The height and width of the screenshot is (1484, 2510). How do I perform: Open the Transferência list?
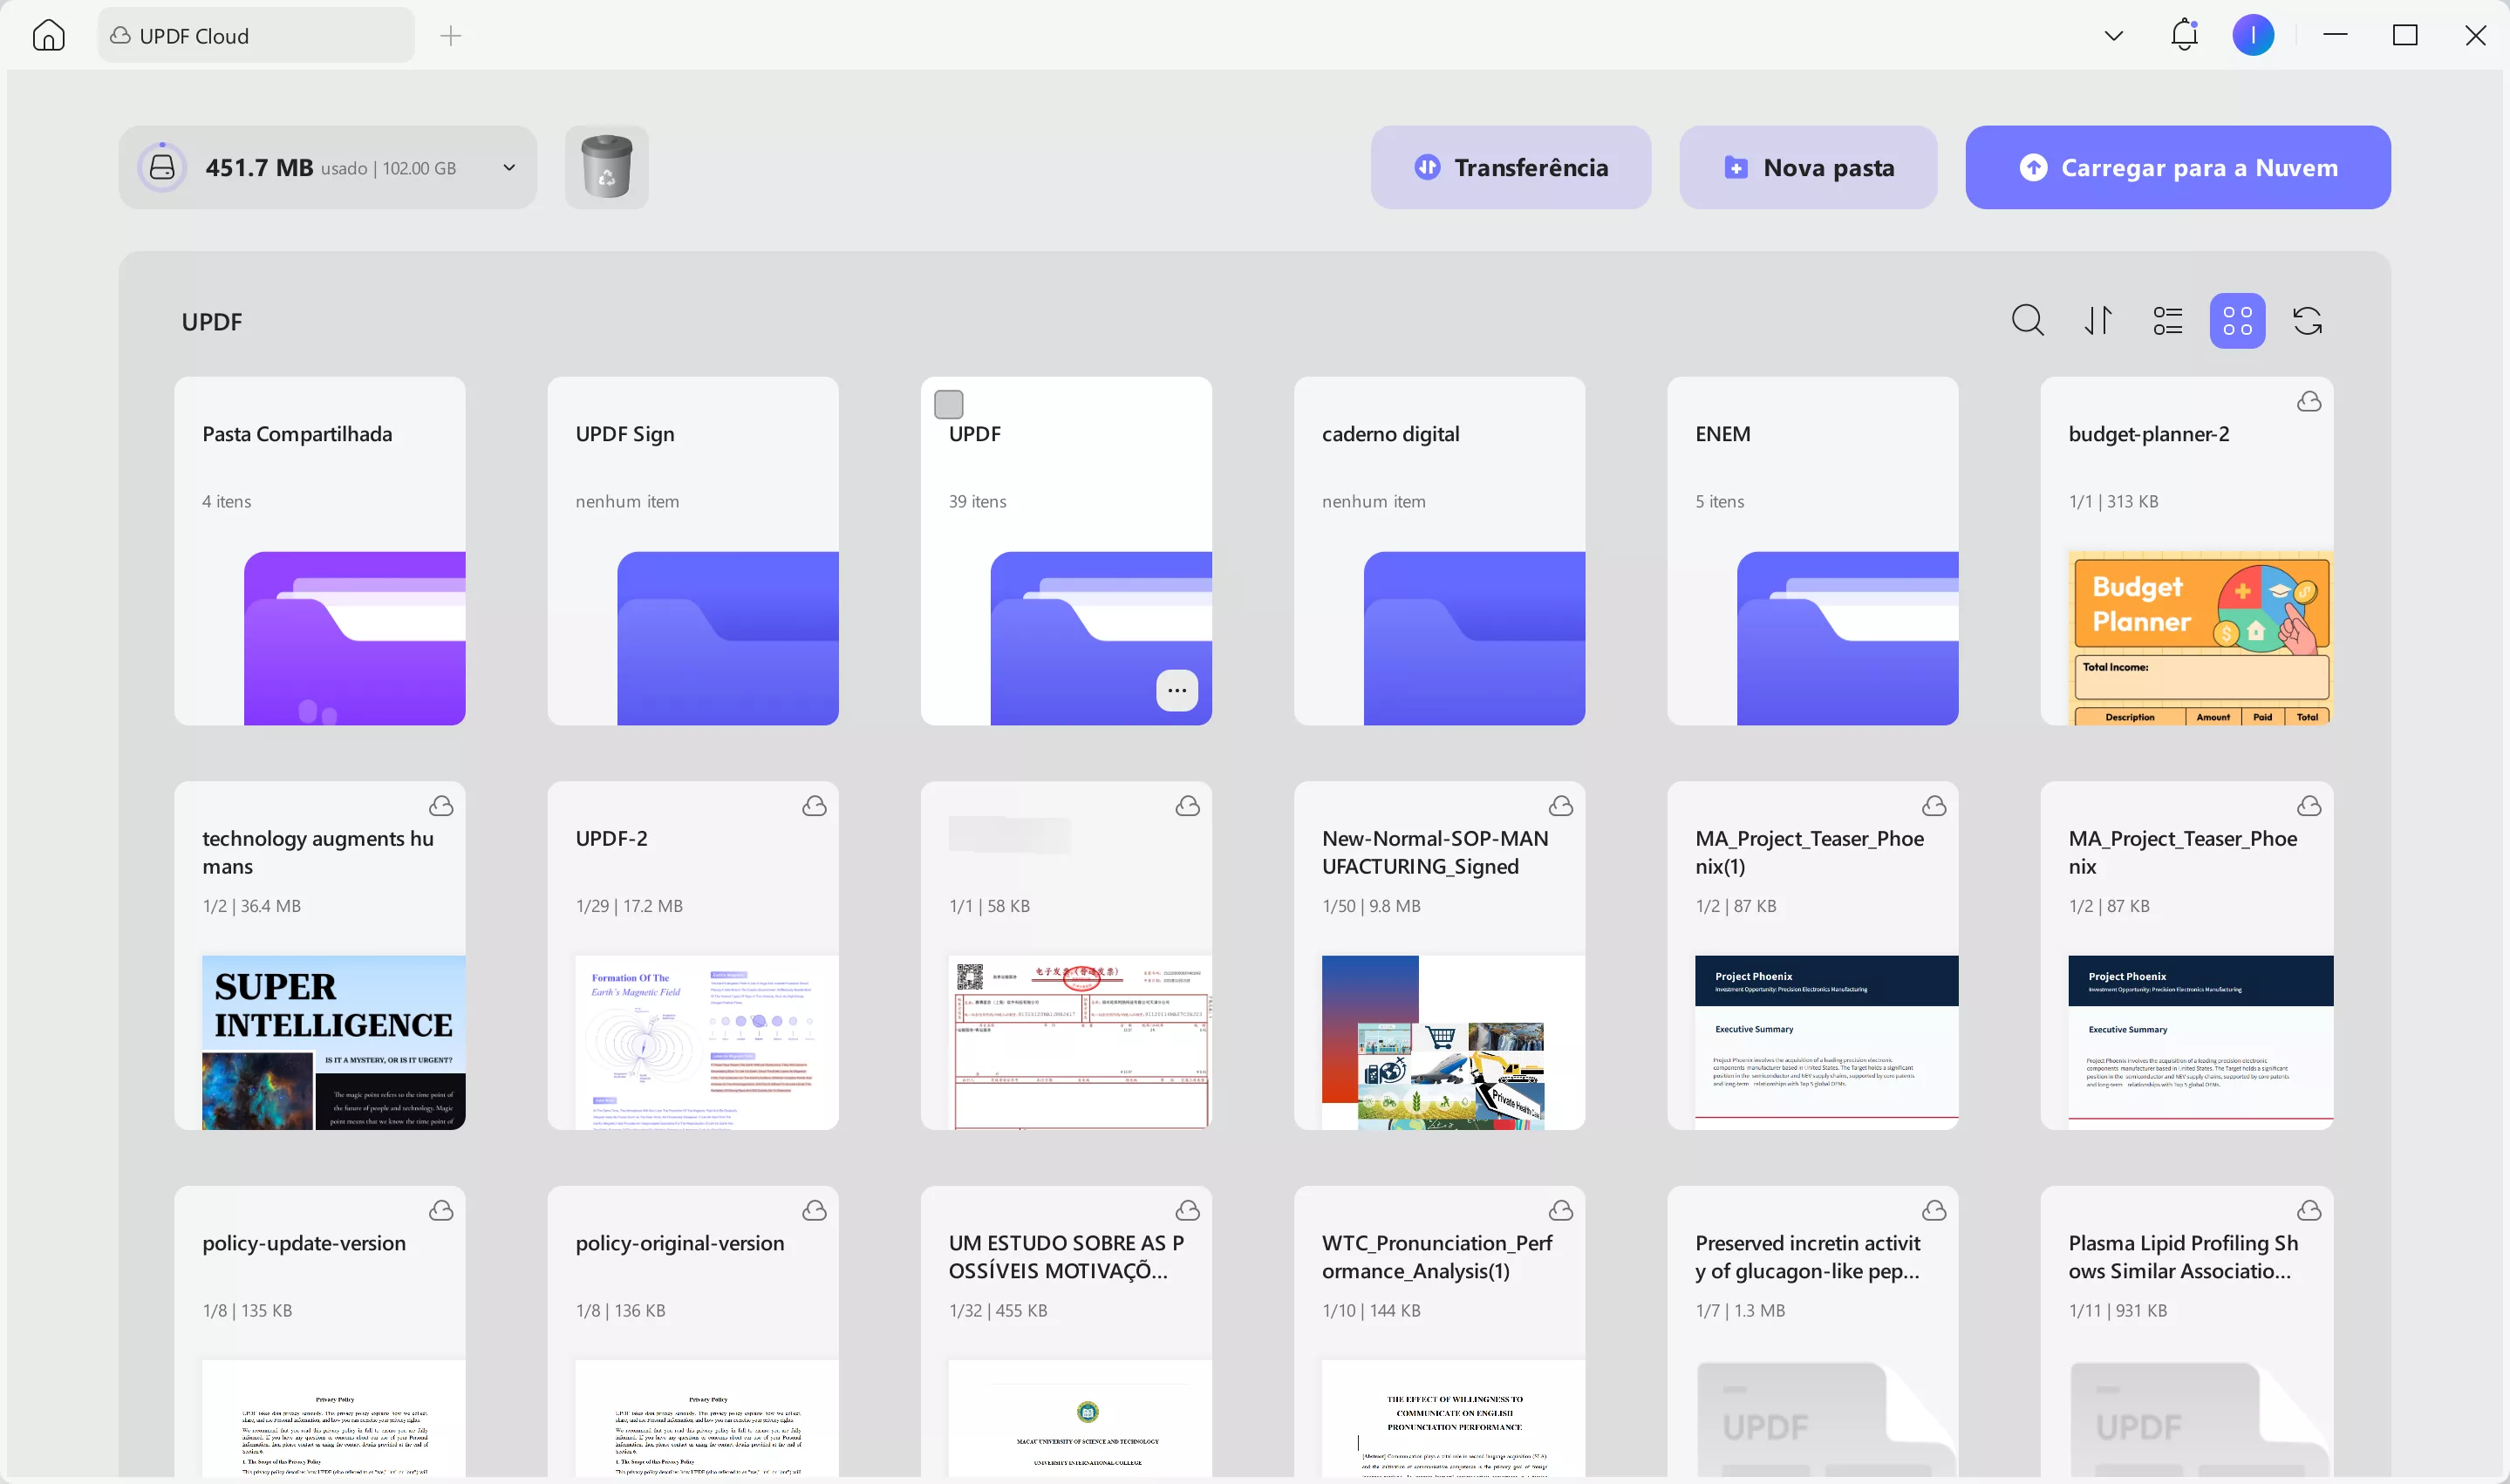click(x=1510, y=167)
